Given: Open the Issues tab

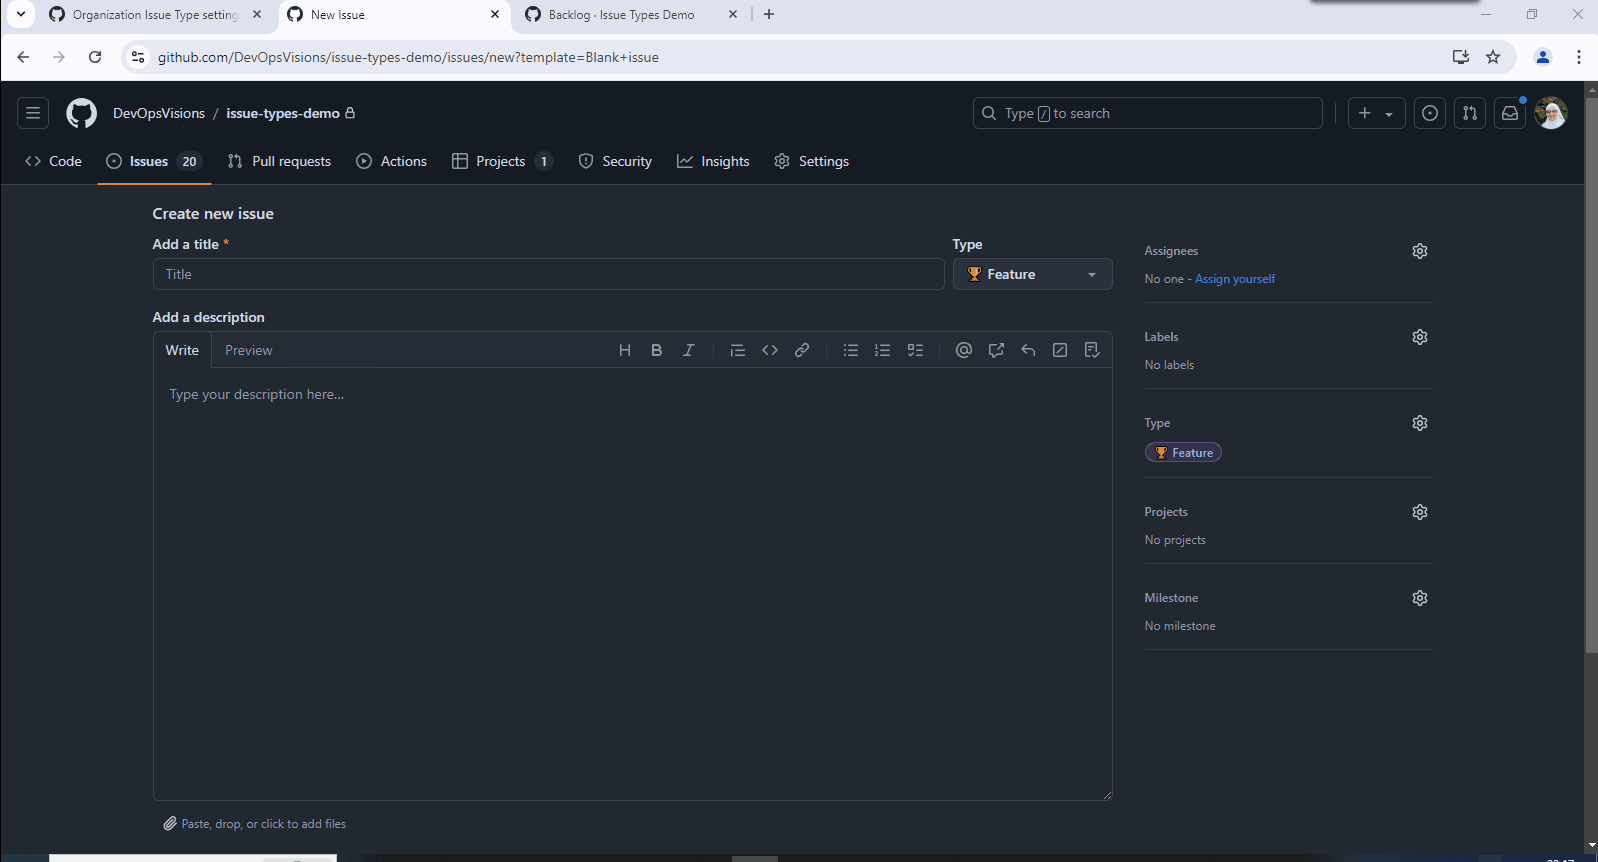Looking at the screenshot, I should pos(154,161).
